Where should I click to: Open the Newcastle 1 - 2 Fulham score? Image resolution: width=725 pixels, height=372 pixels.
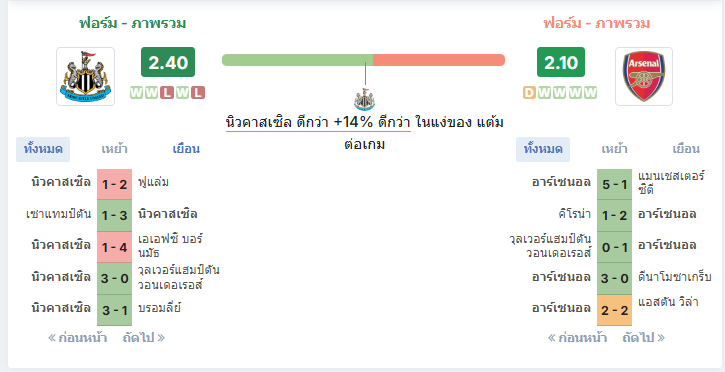[115, 184]
